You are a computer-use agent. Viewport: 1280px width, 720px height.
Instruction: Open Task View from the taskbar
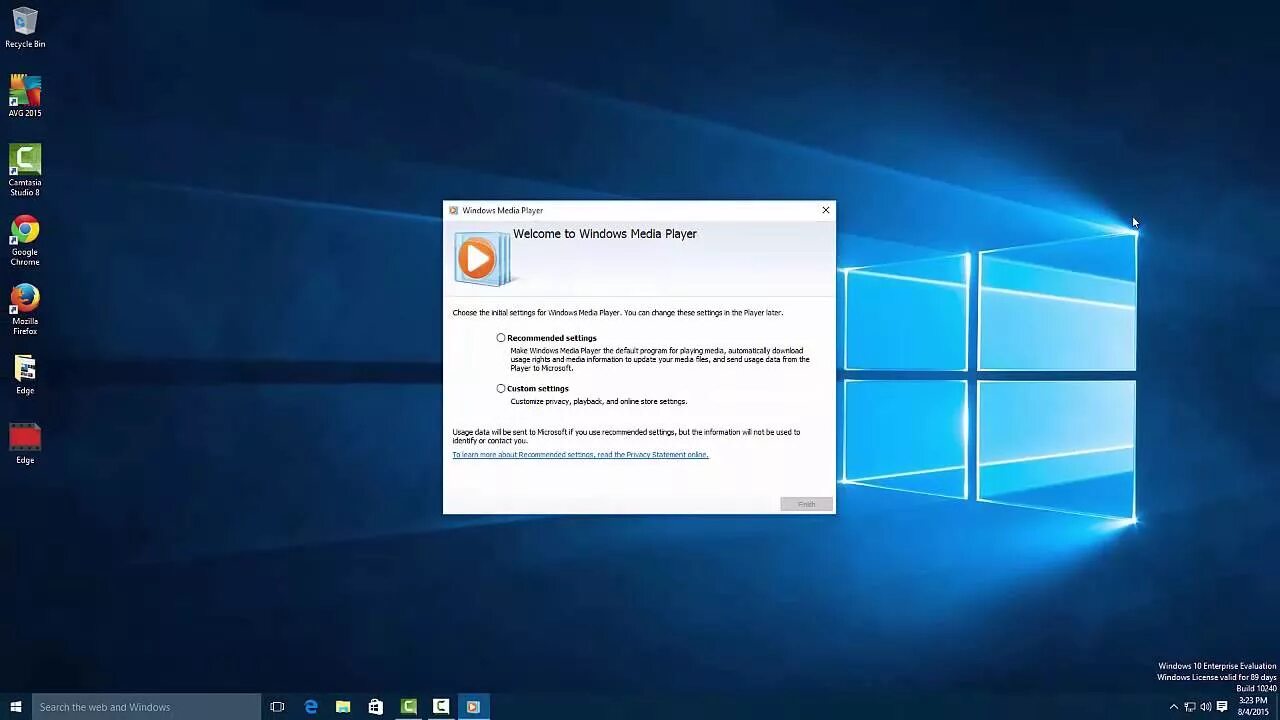point(277,707)
